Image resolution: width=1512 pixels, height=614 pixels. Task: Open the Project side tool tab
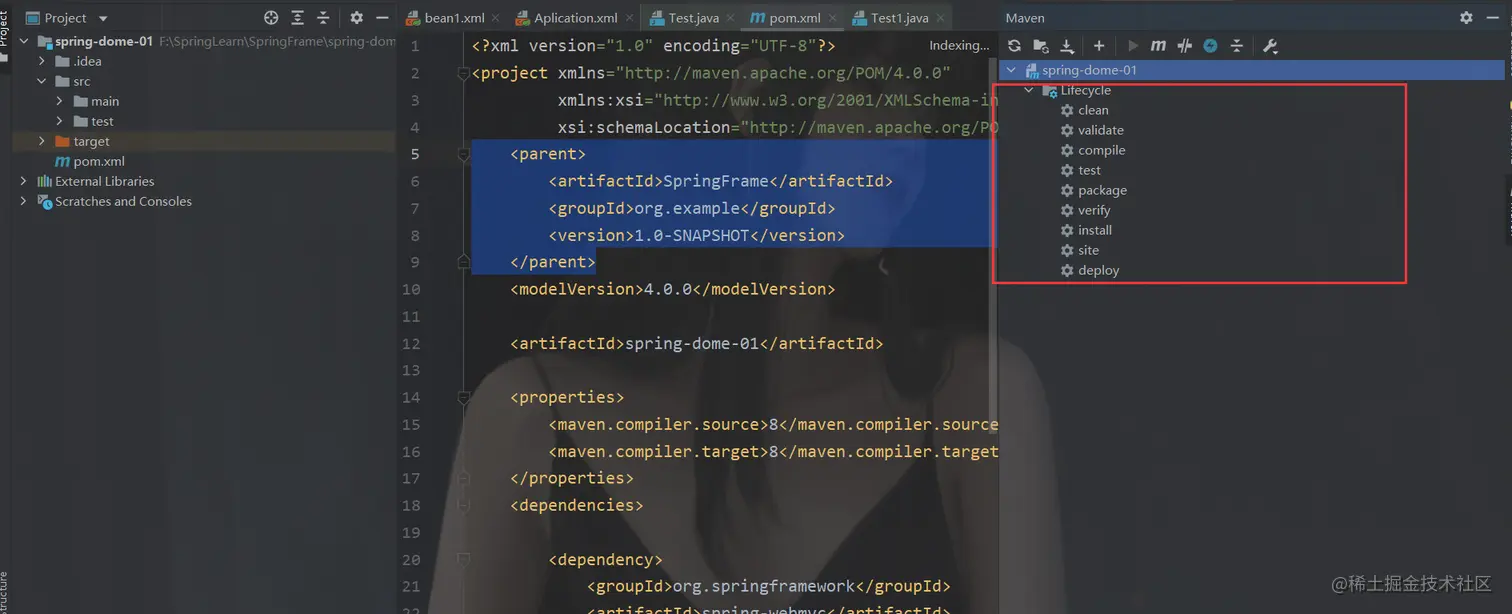[5, 28]
